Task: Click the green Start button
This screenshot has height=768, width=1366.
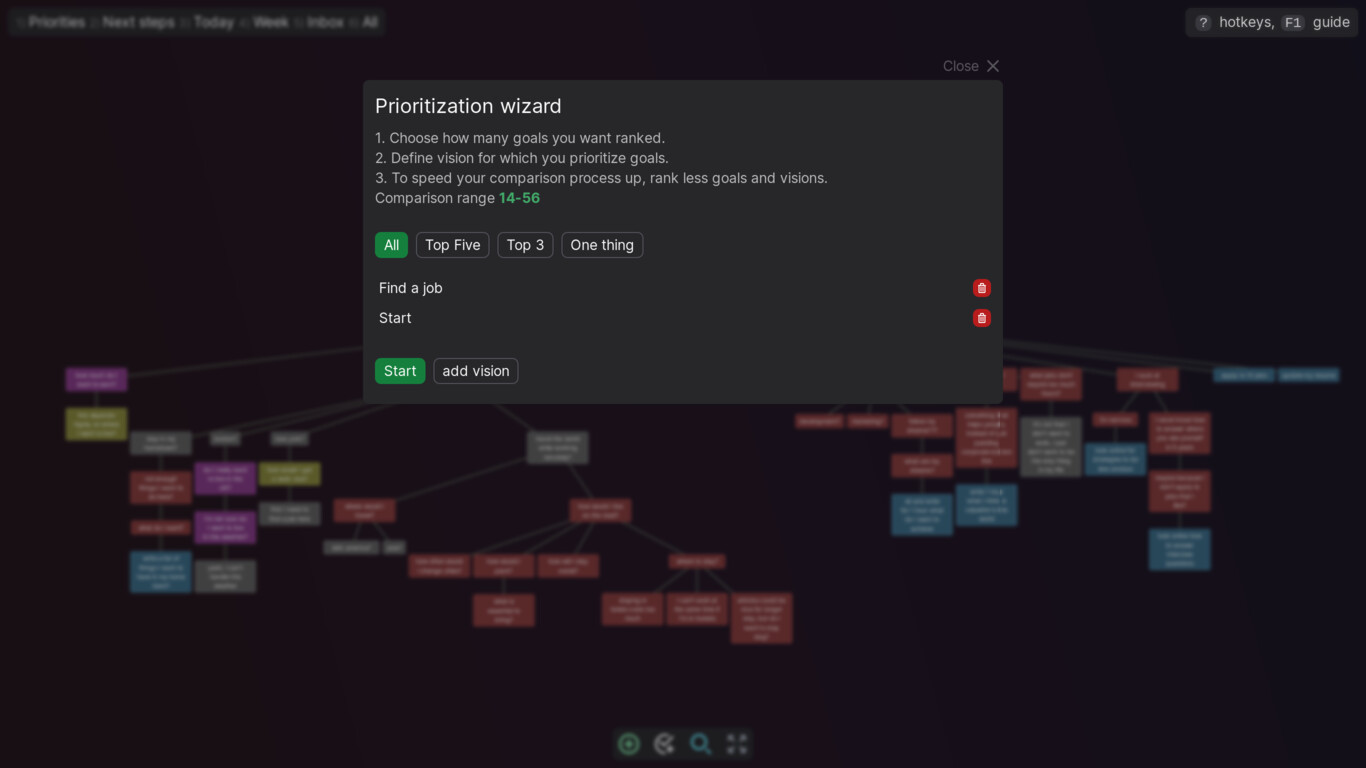Action: [x=400, y=371]
